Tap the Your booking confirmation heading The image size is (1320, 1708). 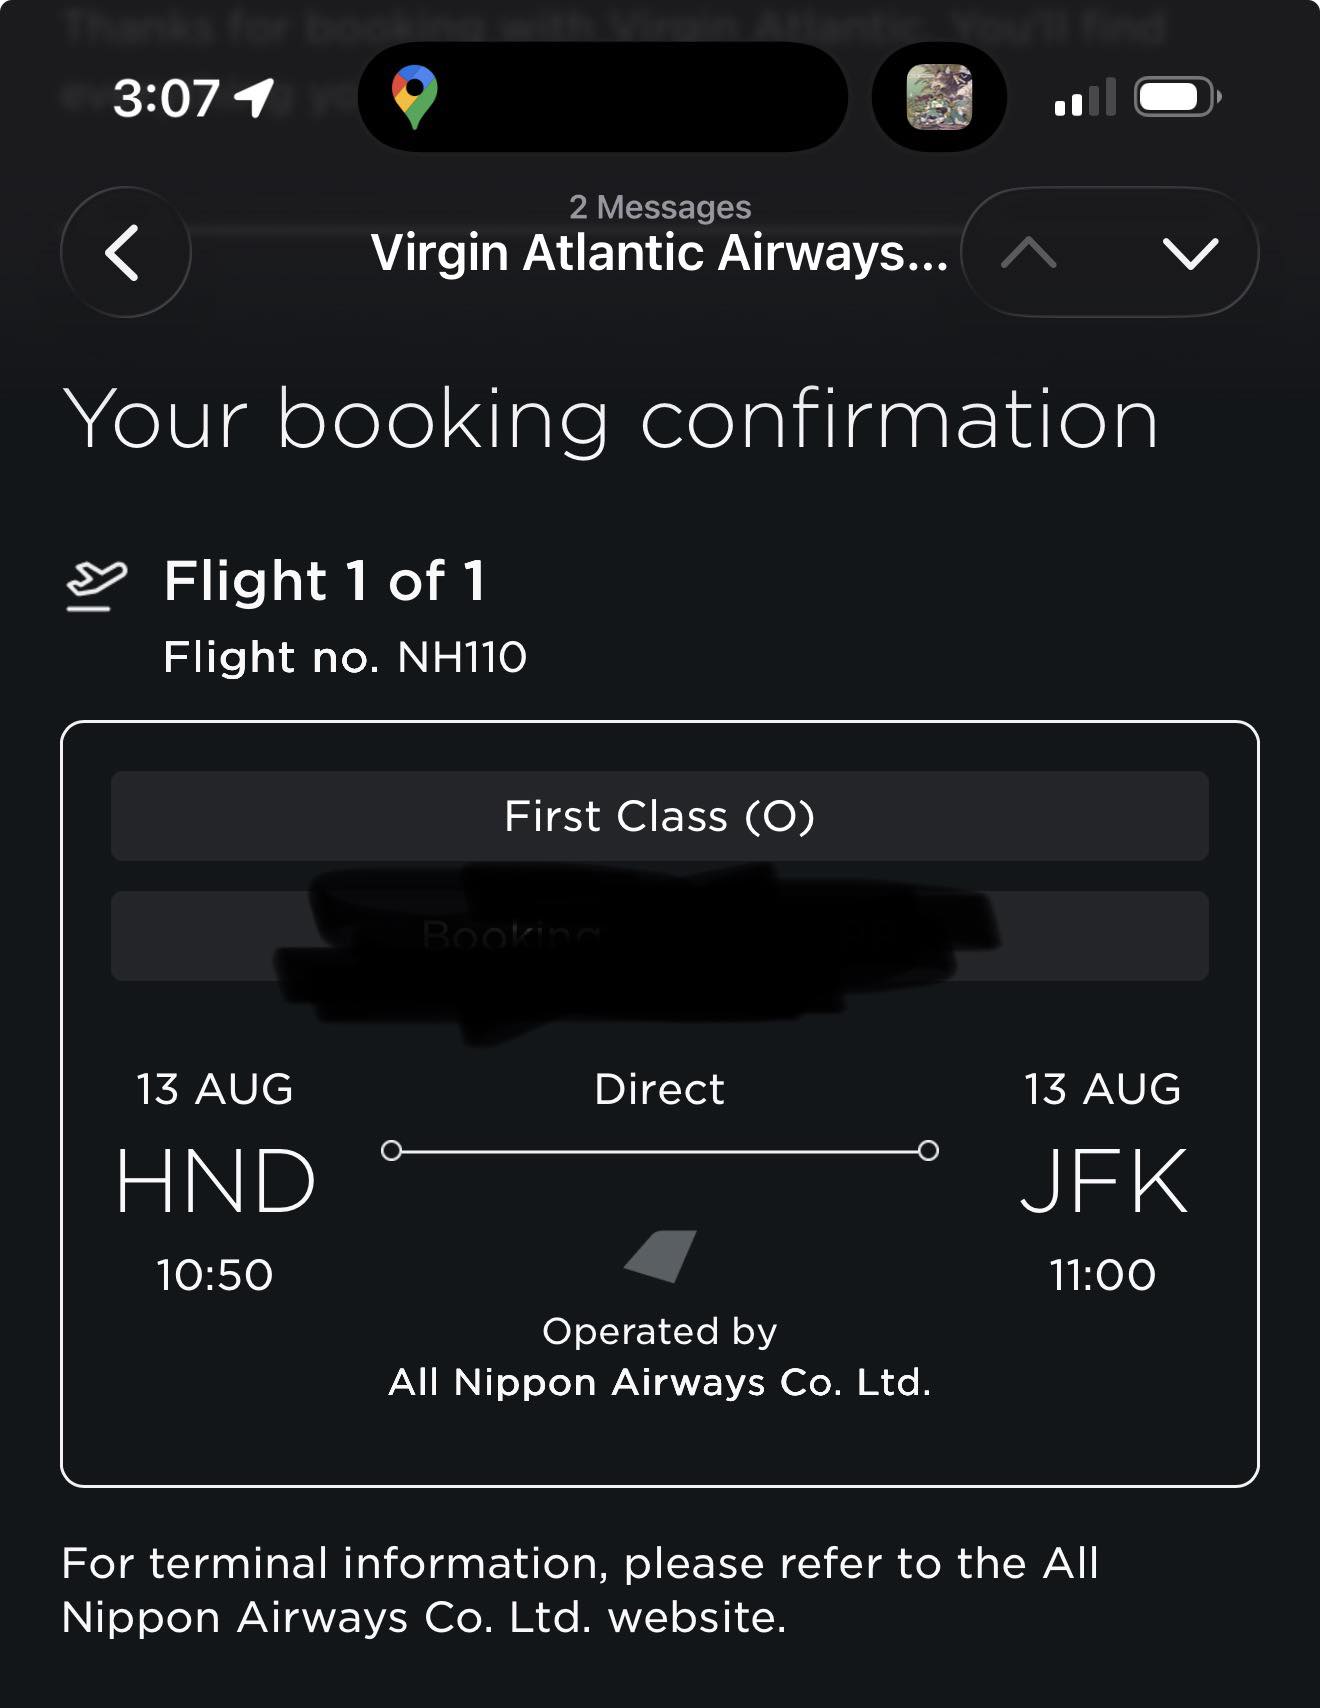point(611,420)
